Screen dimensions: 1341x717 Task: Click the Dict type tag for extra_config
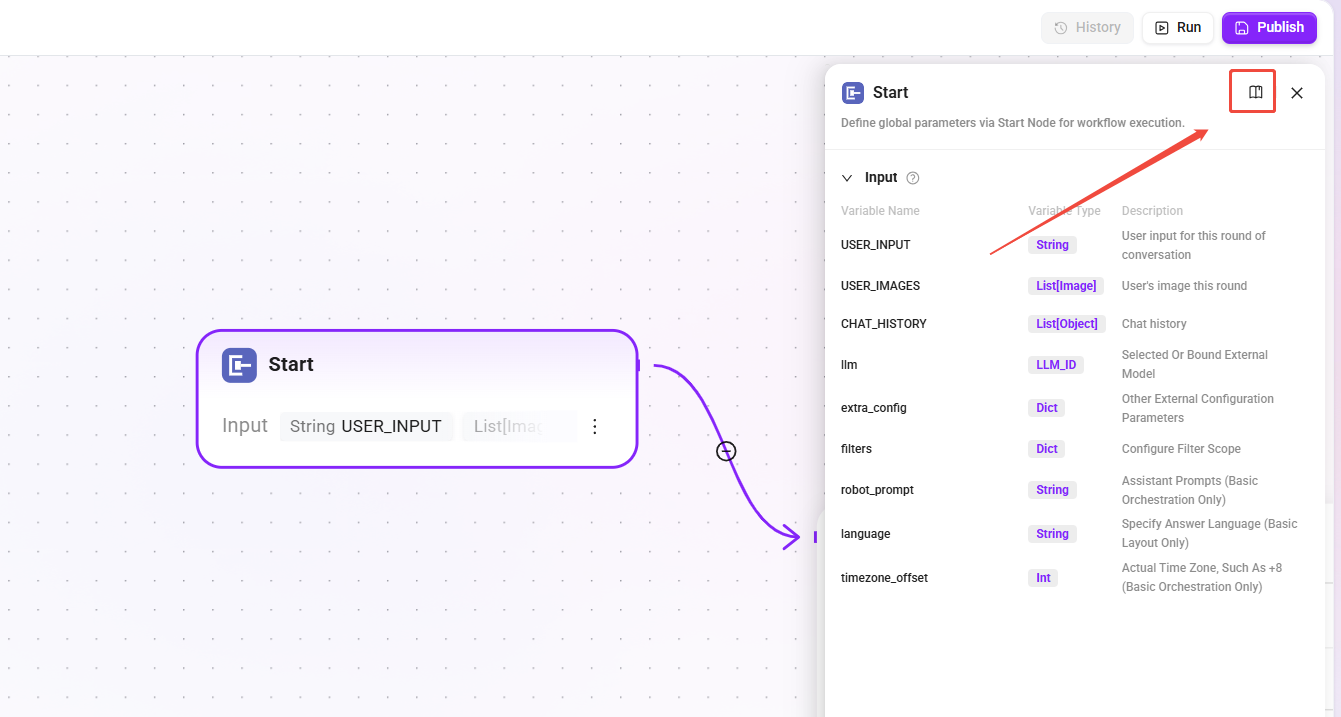click(1047, 408)
